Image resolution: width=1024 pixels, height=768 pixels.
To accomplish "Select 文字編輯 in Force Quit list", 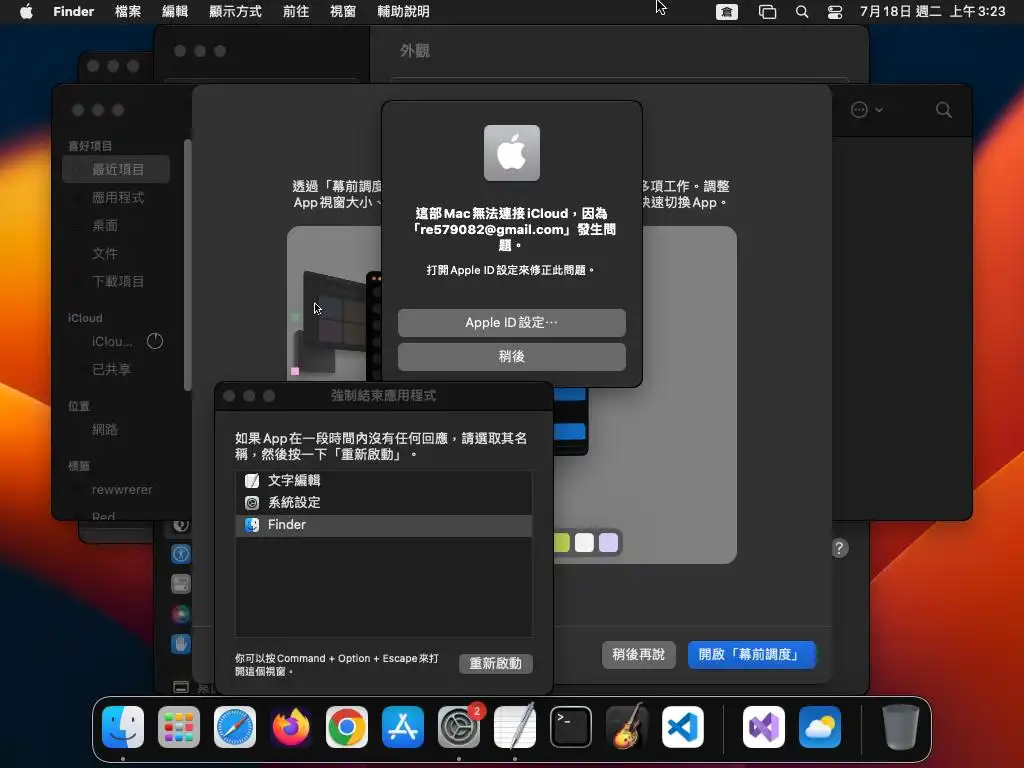I will point(383,481).
